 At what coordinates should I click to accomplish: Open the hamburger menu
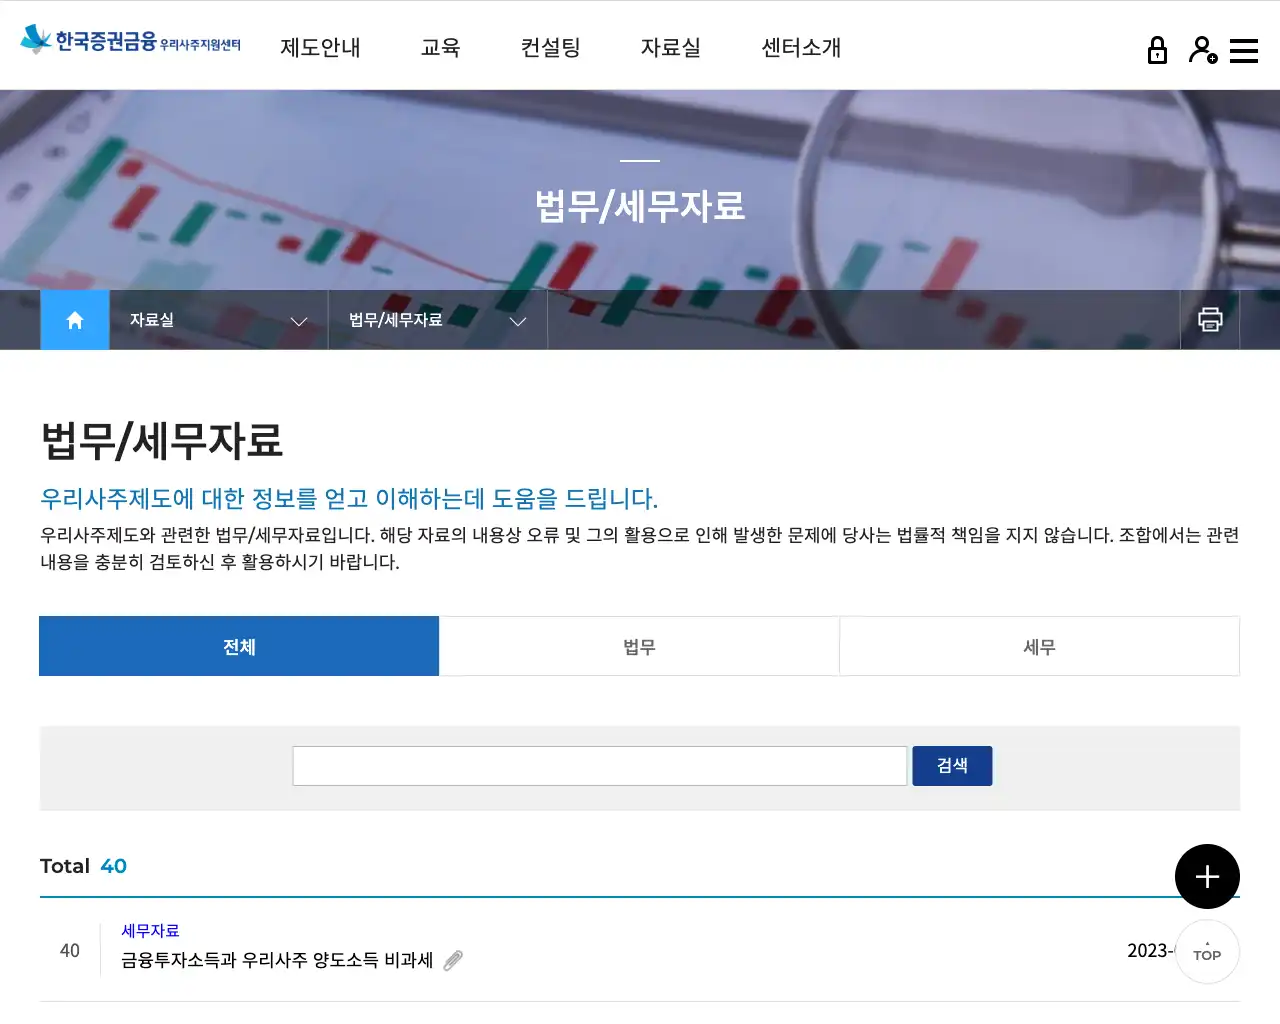[1244, 51]
